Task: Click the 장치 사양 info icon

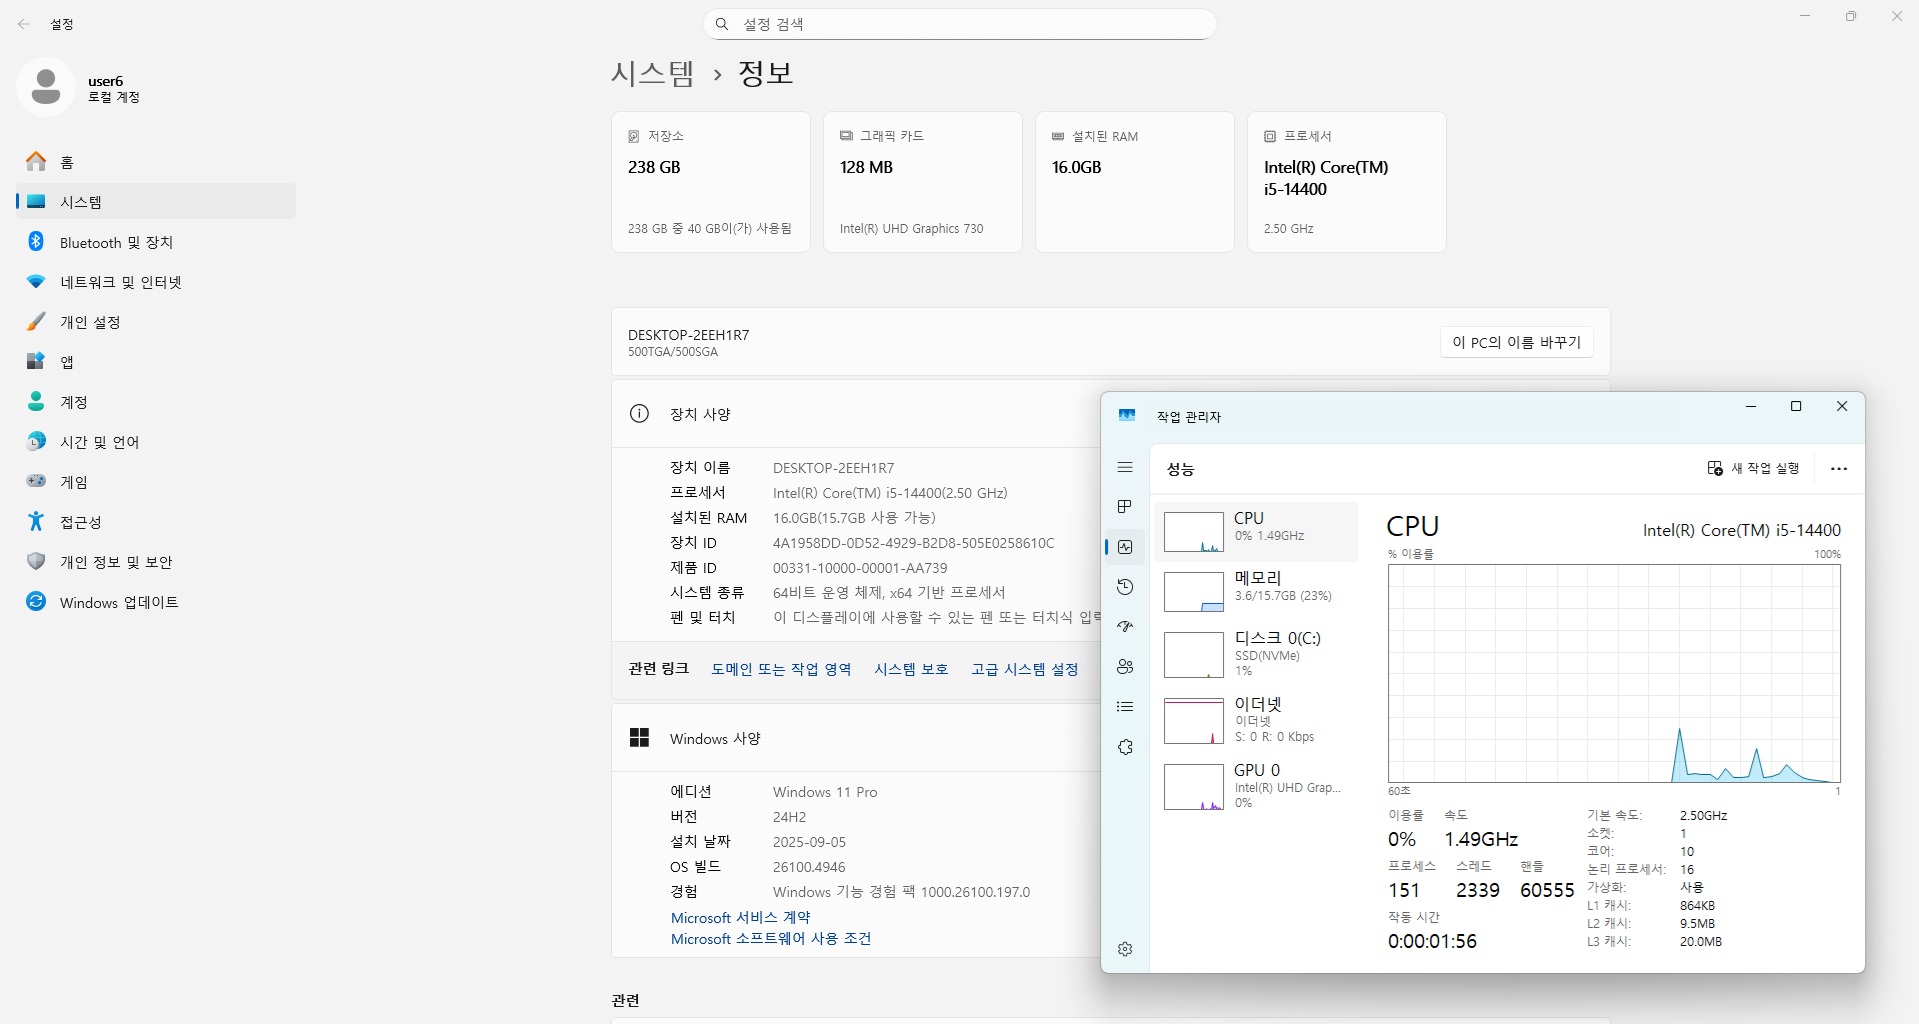Action: point(639,414)
